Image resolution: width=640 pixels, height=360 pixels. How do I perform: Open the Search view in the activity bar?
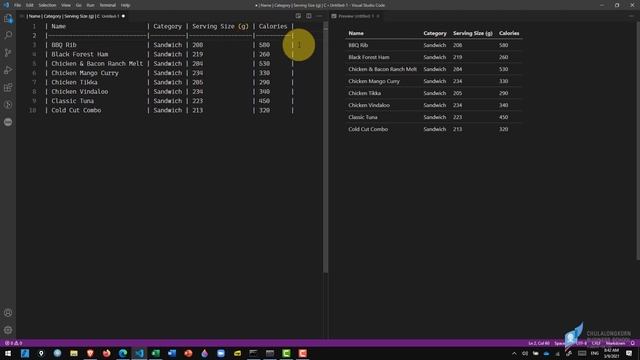[8, 36]
